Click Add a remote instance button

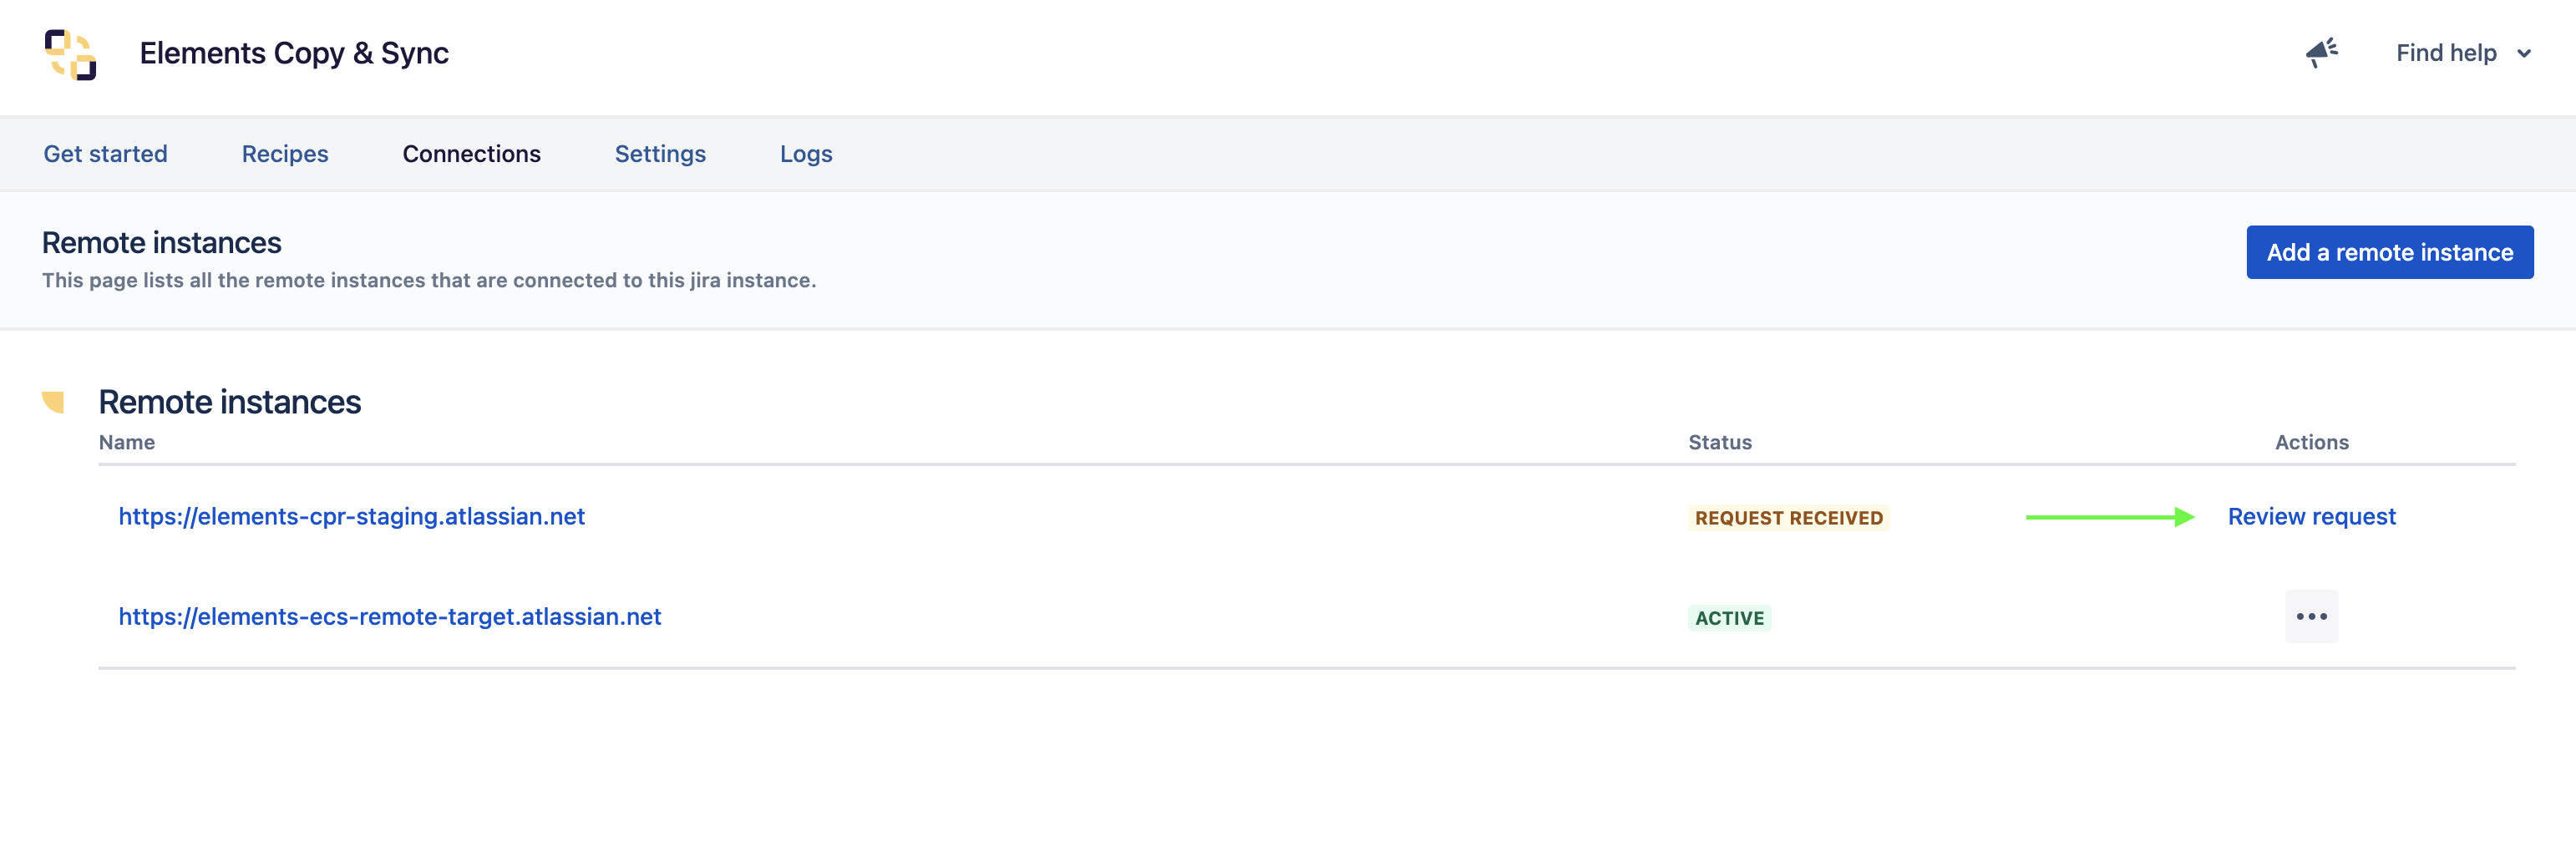tap(2389, 252)
